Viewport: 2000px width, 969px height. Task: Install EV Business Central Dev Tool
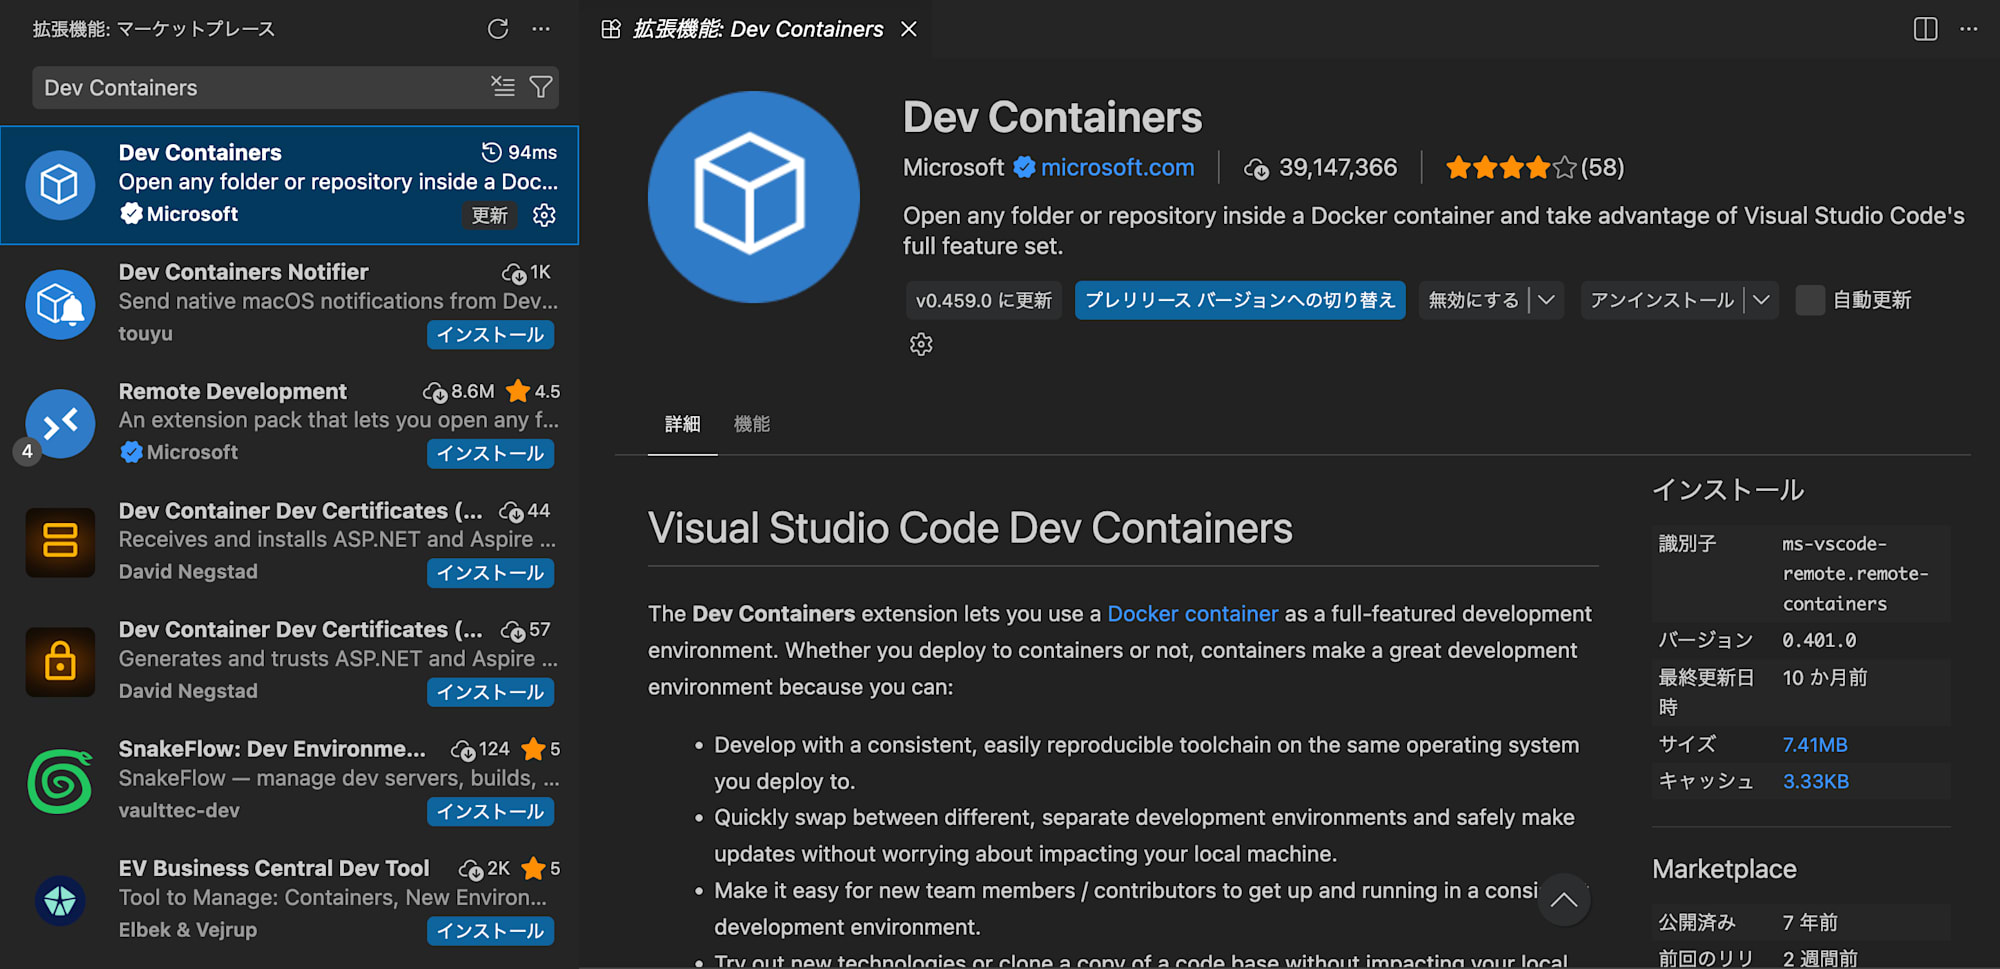[x=490, y=930]
